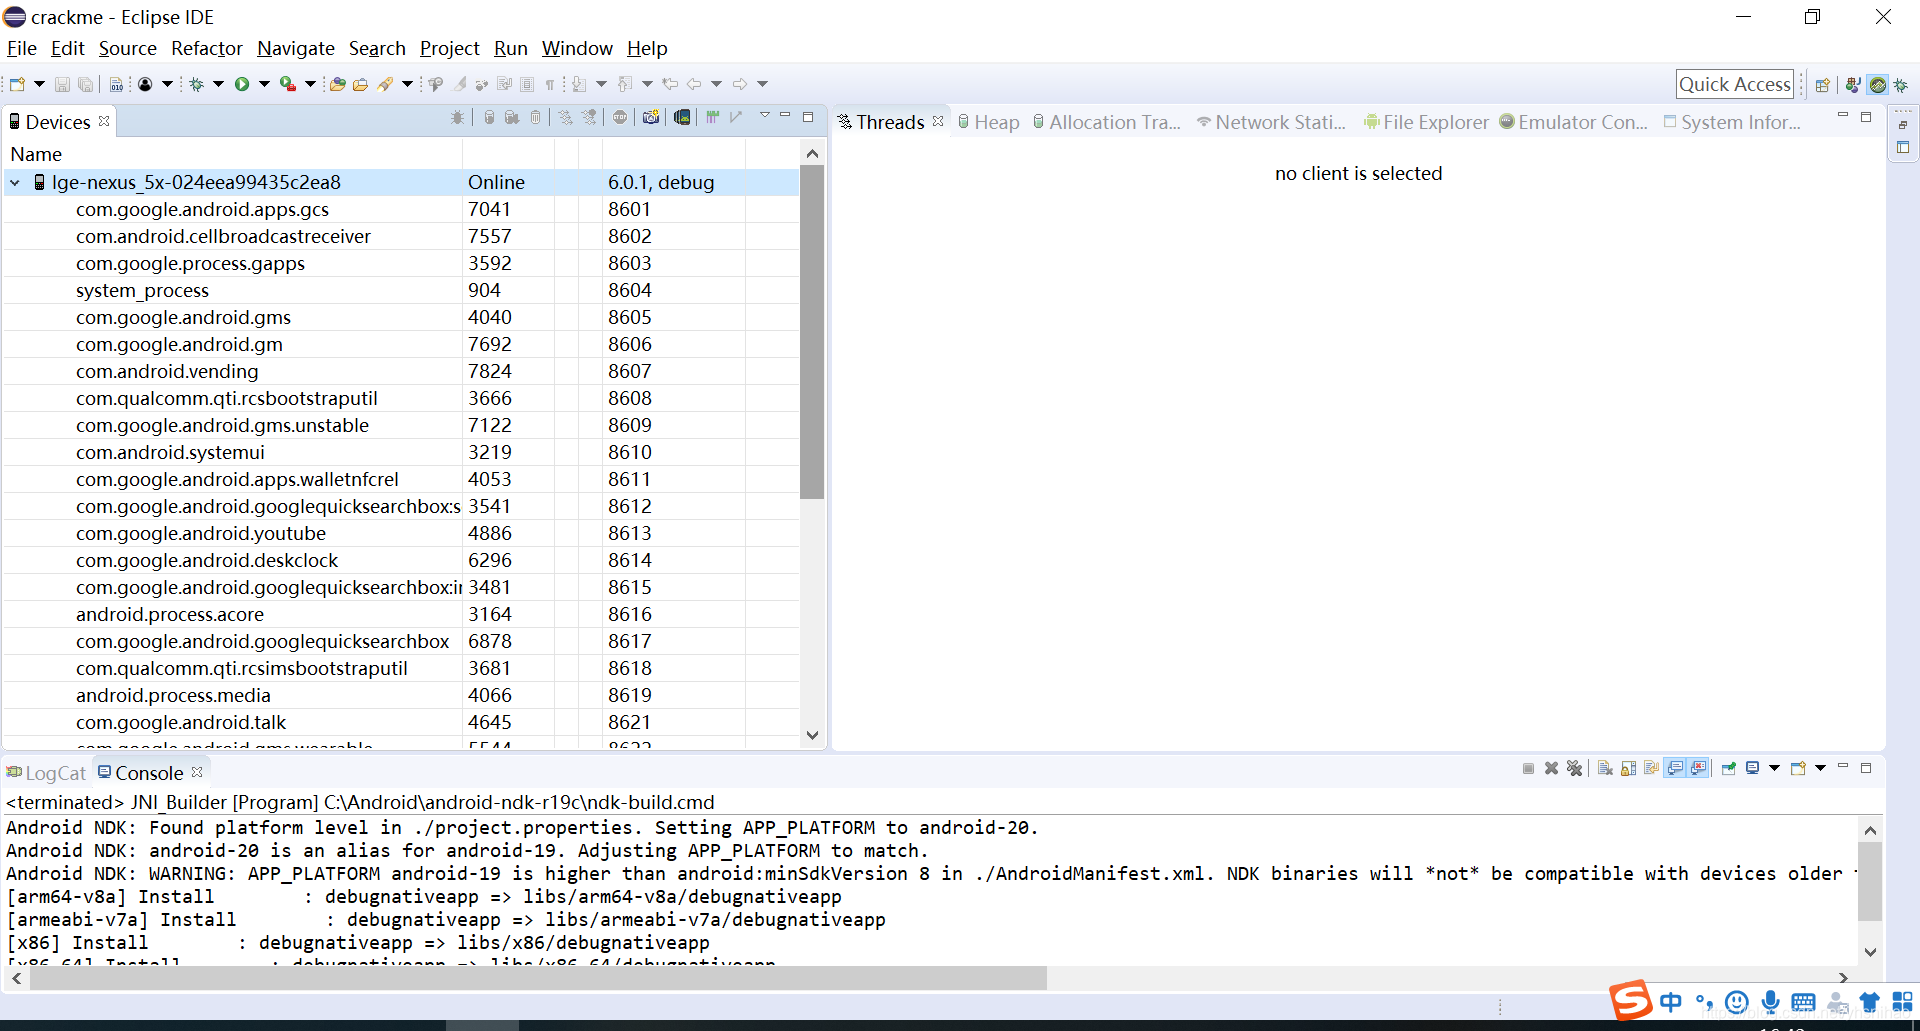Click Update Heap icon in Devices panel
Screen dimensions: 1920x1031
489,117
